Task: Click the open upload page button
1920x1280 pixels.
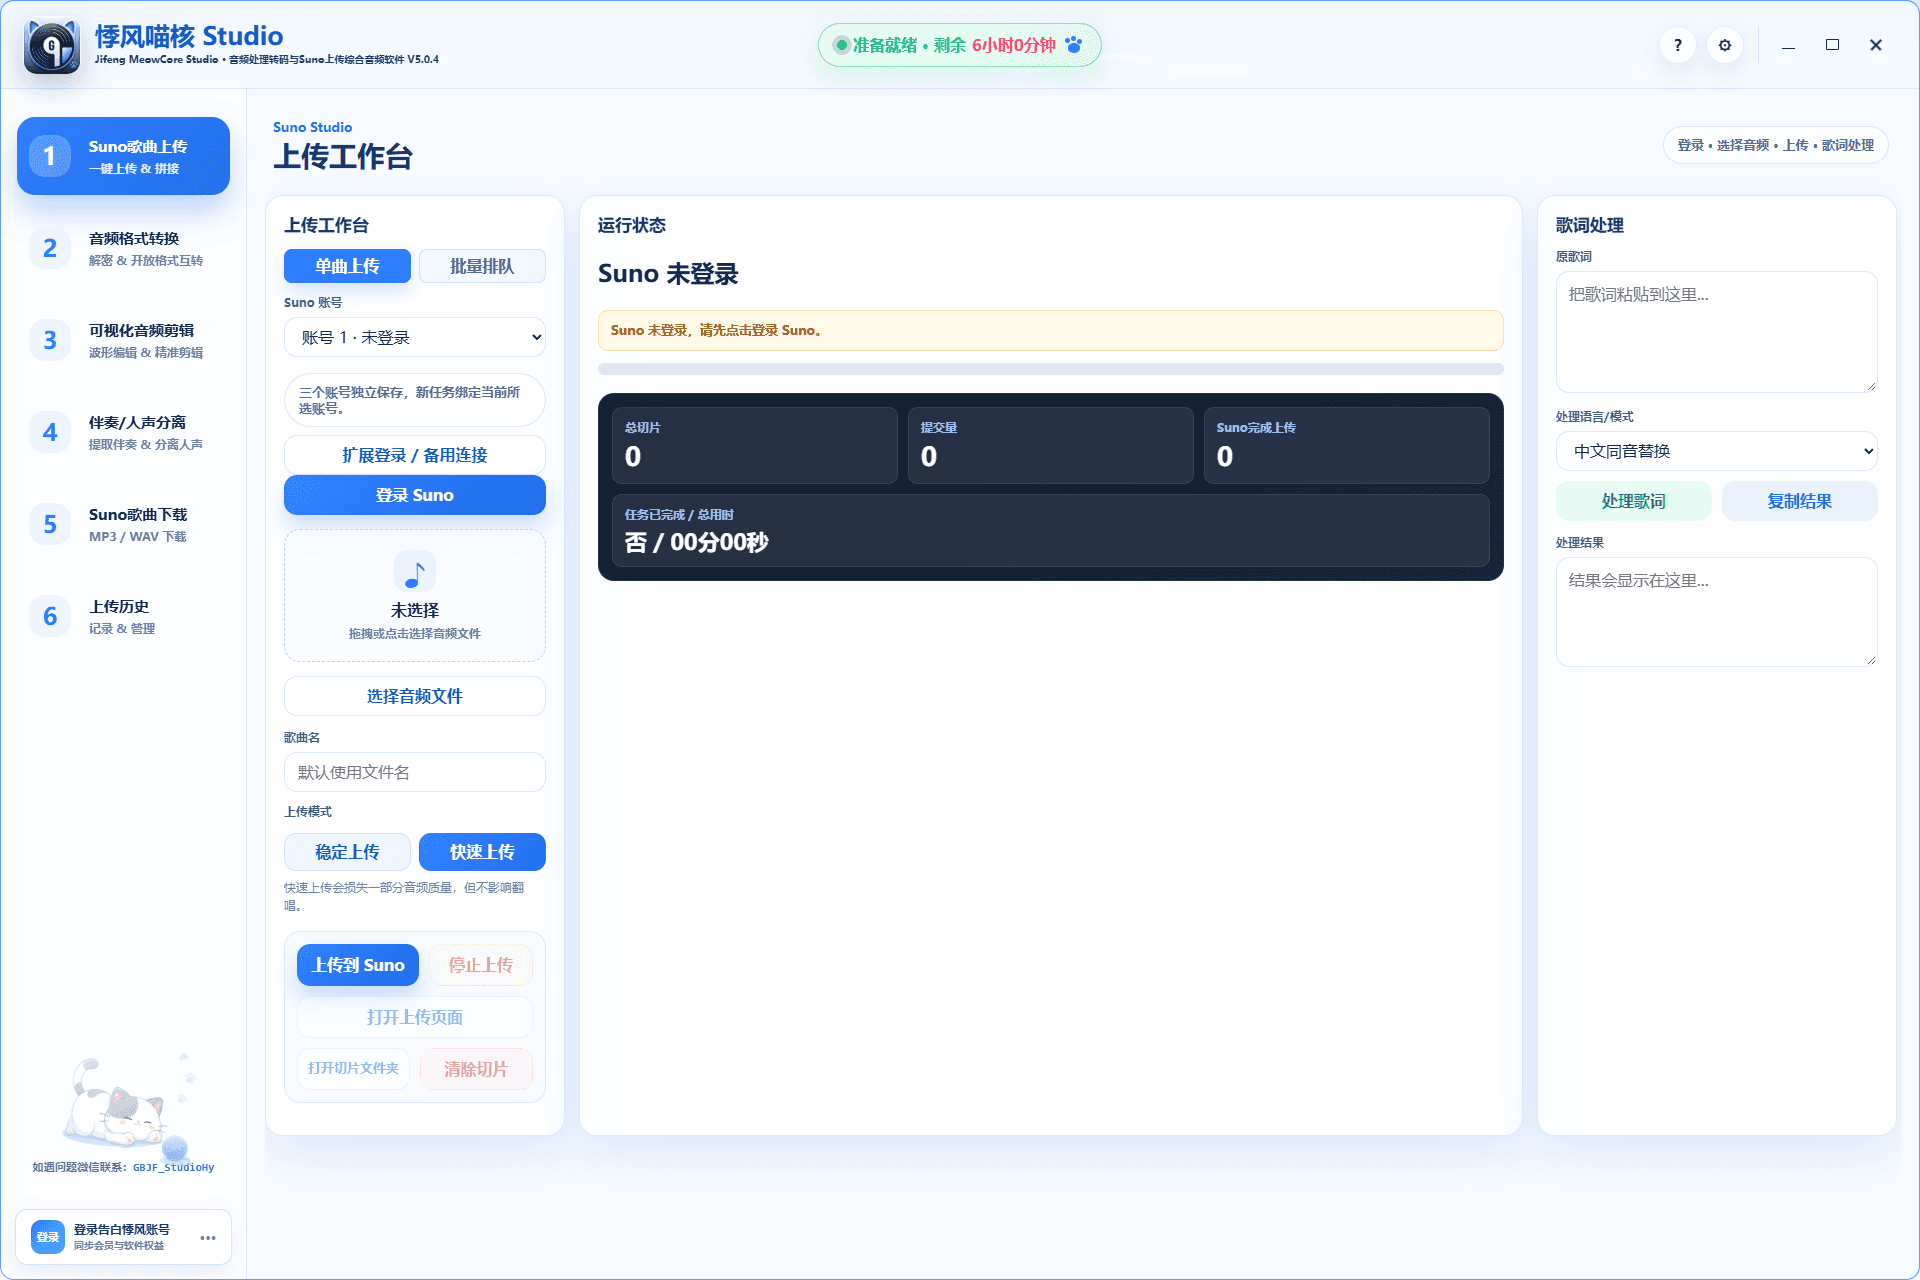Action: 415,1017
